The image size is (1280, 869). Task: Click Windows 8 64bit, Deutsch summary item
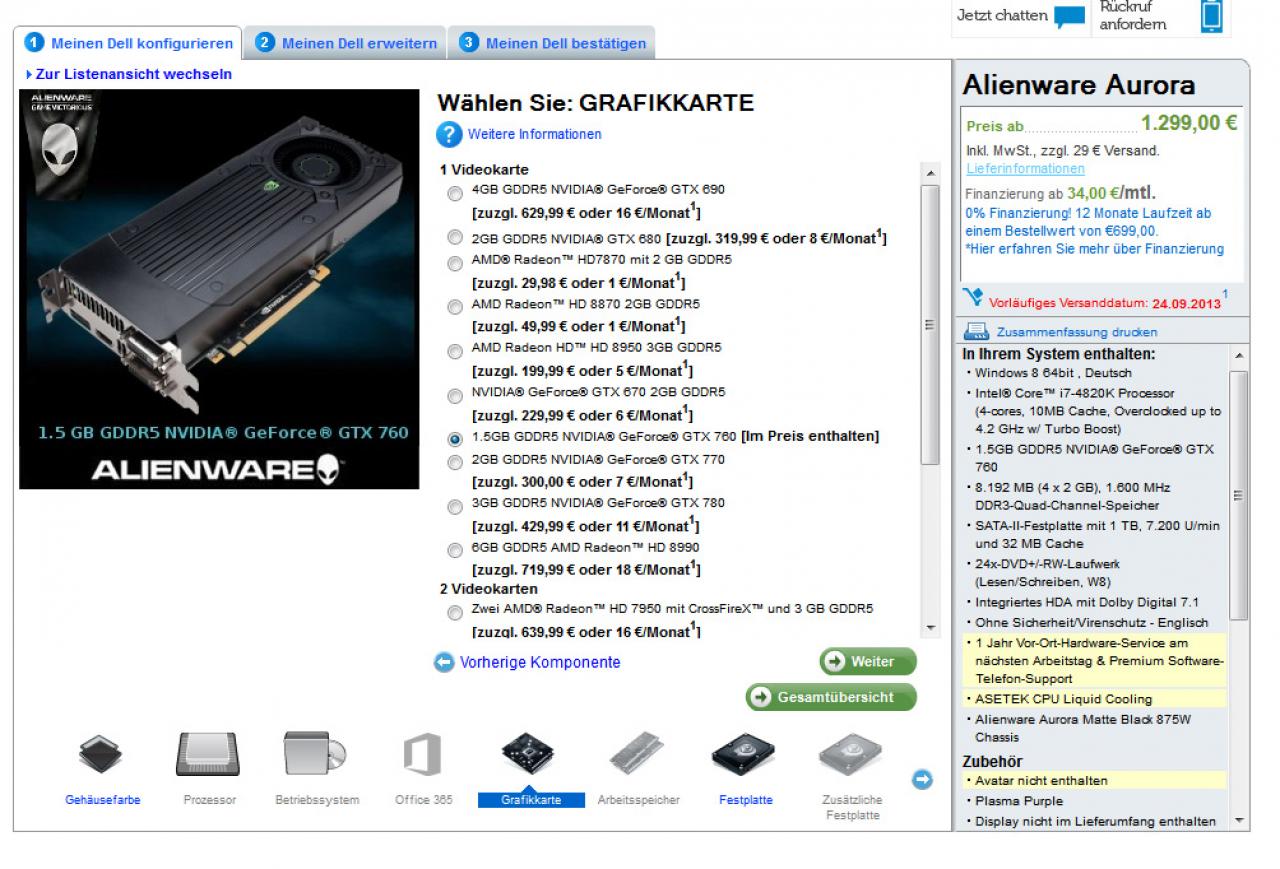[x=1053, y=373]
